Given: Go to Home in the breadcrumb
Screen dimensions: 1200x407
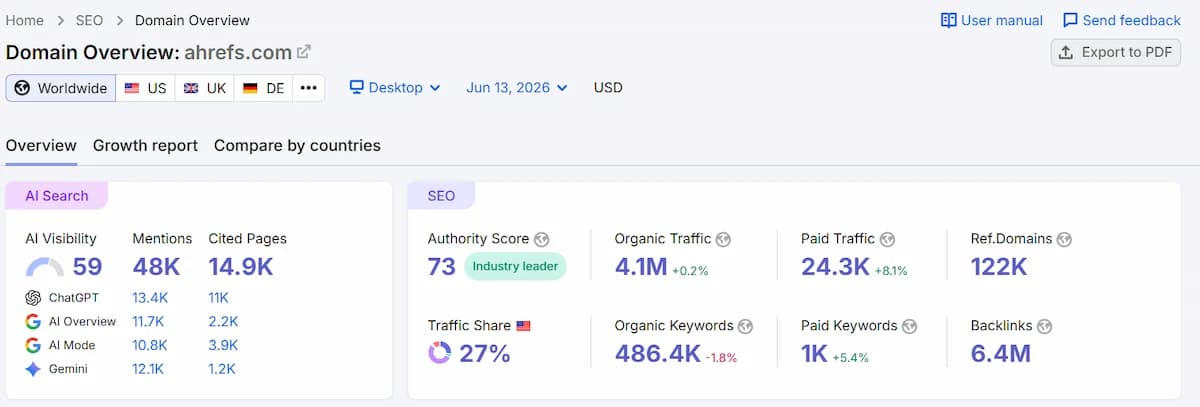Looking at the screenshot, I should tap(24, 20).
